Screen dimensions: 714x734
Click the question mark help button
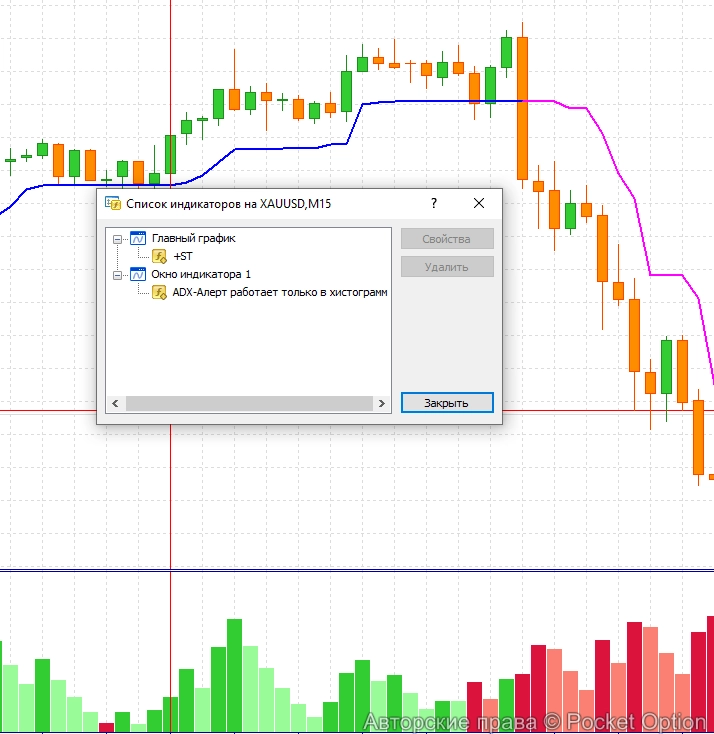(434, 203)
